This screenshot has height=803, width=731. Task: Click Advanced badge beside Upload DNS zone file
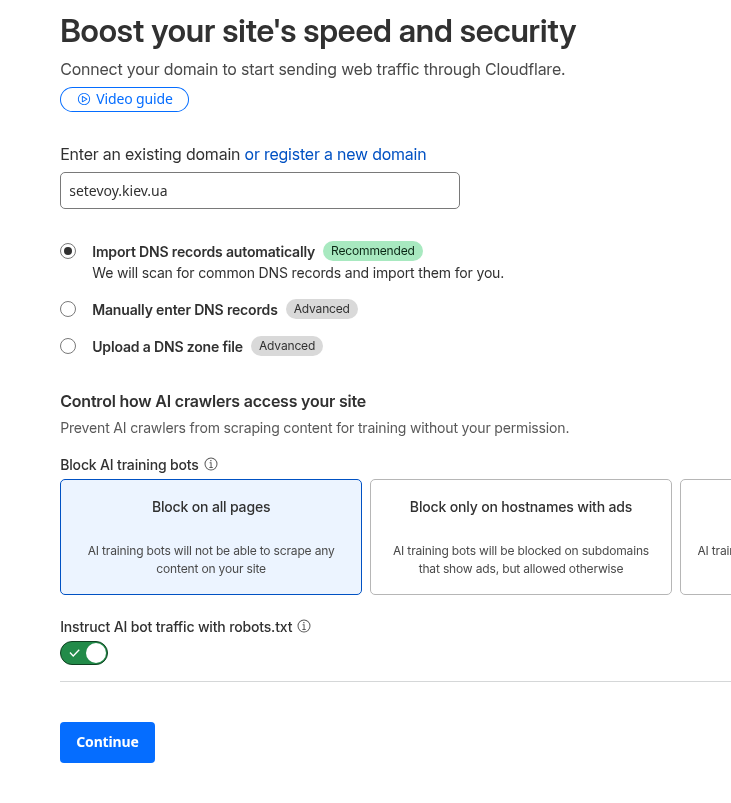coord(287,346)
